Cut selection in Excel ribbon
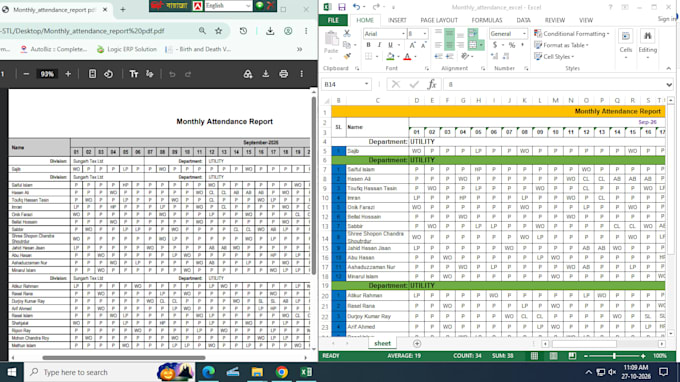Screen dimensions: 680x382 (x=347, y=33)
